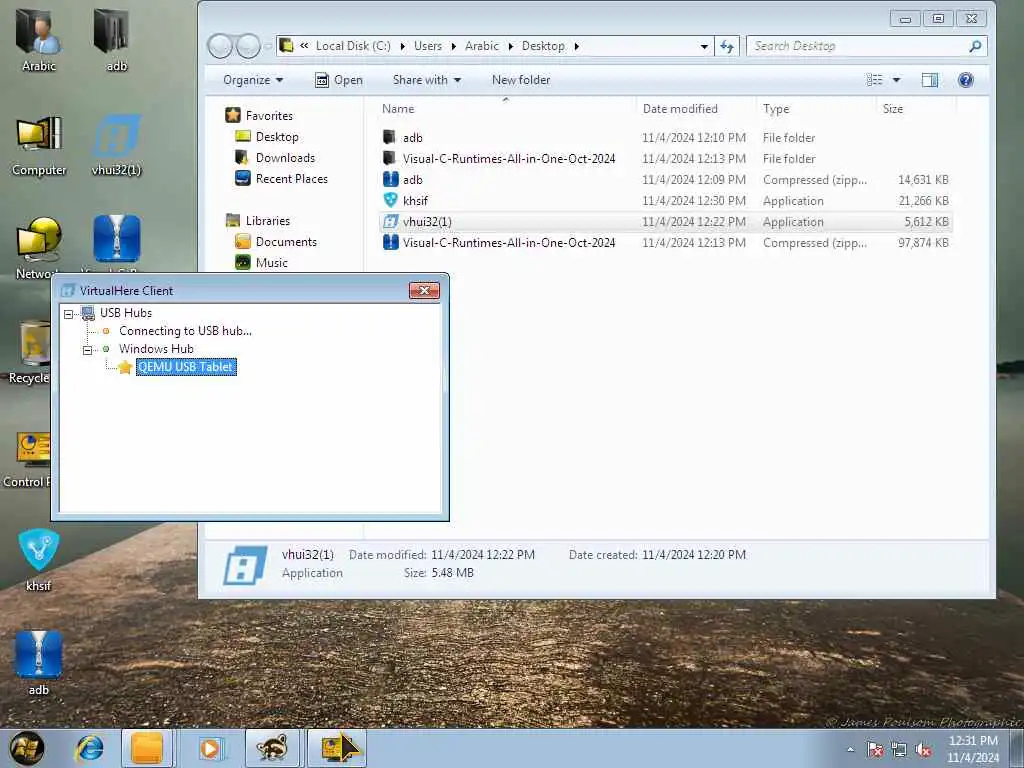Image resolution: width=1024 pixels, height=768 pixels.
Task: Select the USB Hubs root label
Action: click(x=125, y=313)
